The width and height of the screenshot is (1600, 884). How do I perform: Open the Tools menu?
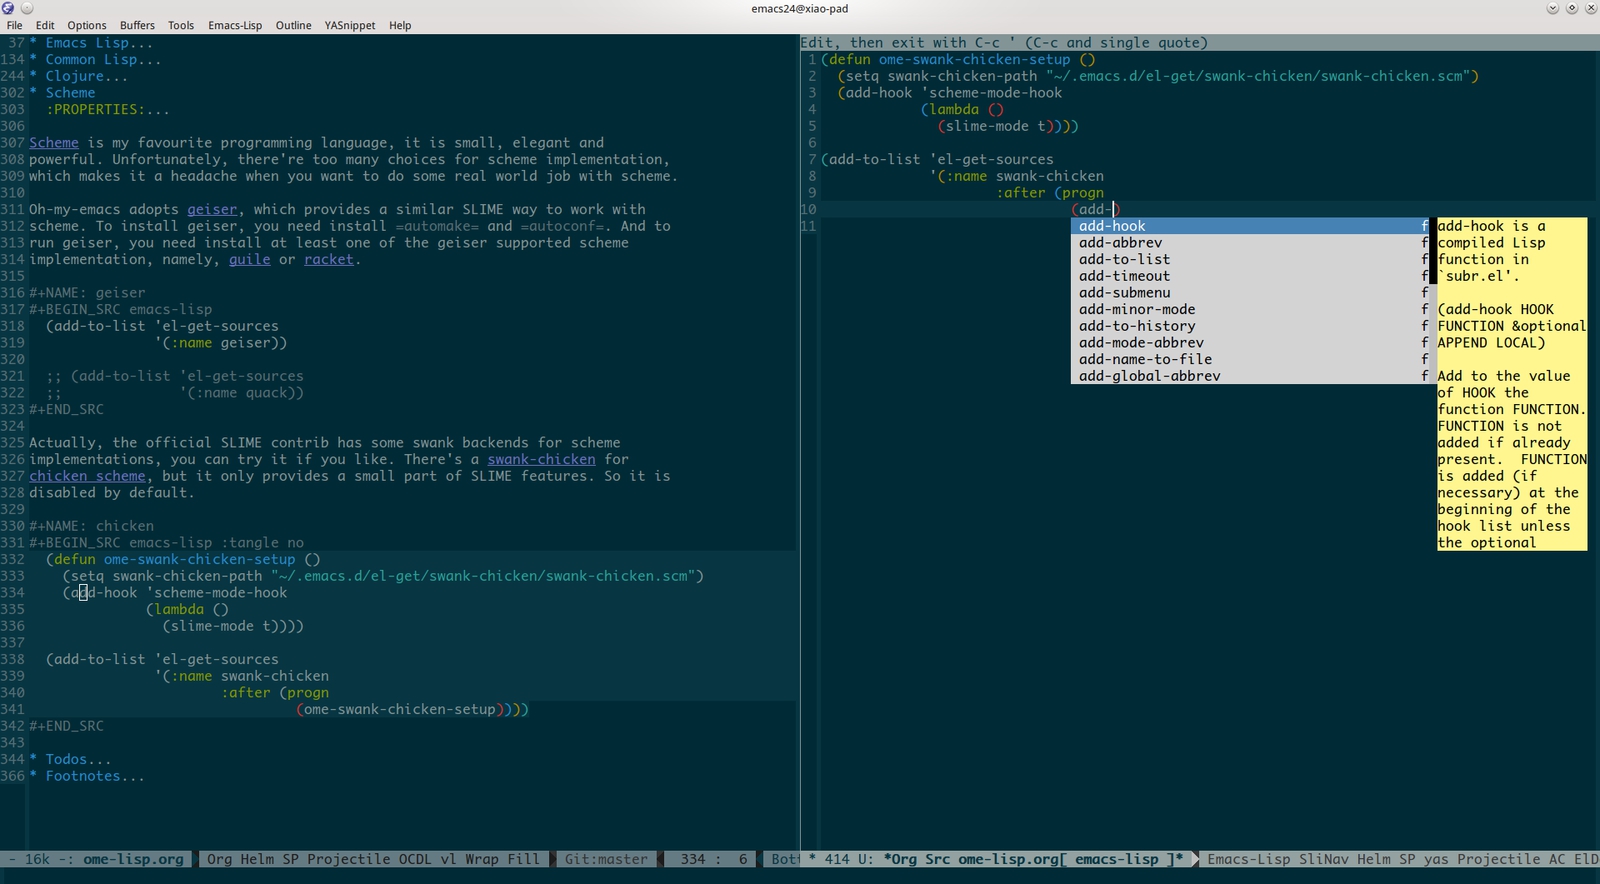click(x=181, y=25)
